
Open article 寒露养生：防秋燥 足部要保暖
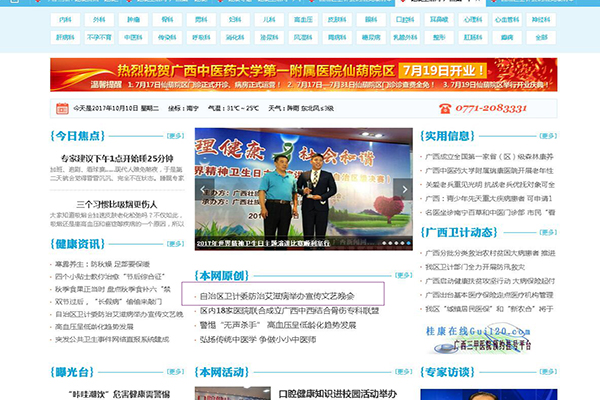click(102, 264)
